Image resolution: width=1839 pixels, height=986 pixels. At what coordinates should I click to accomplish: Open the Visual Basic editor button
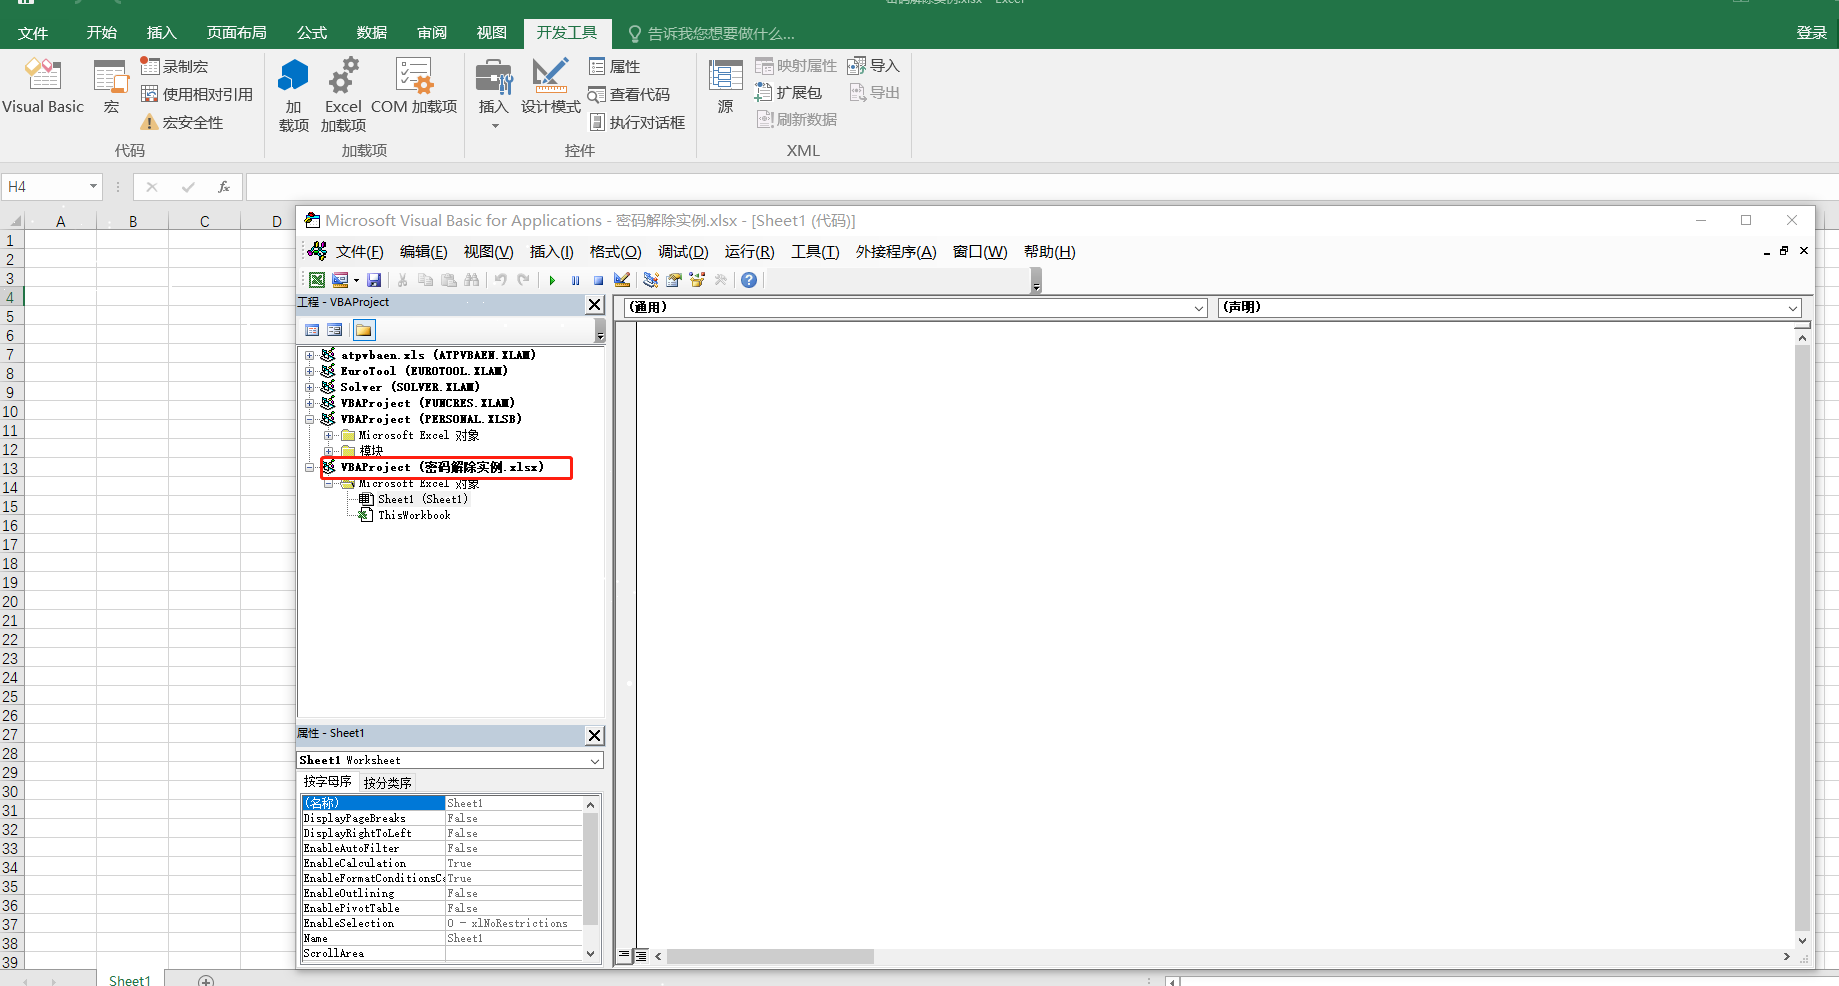[43, 87]
